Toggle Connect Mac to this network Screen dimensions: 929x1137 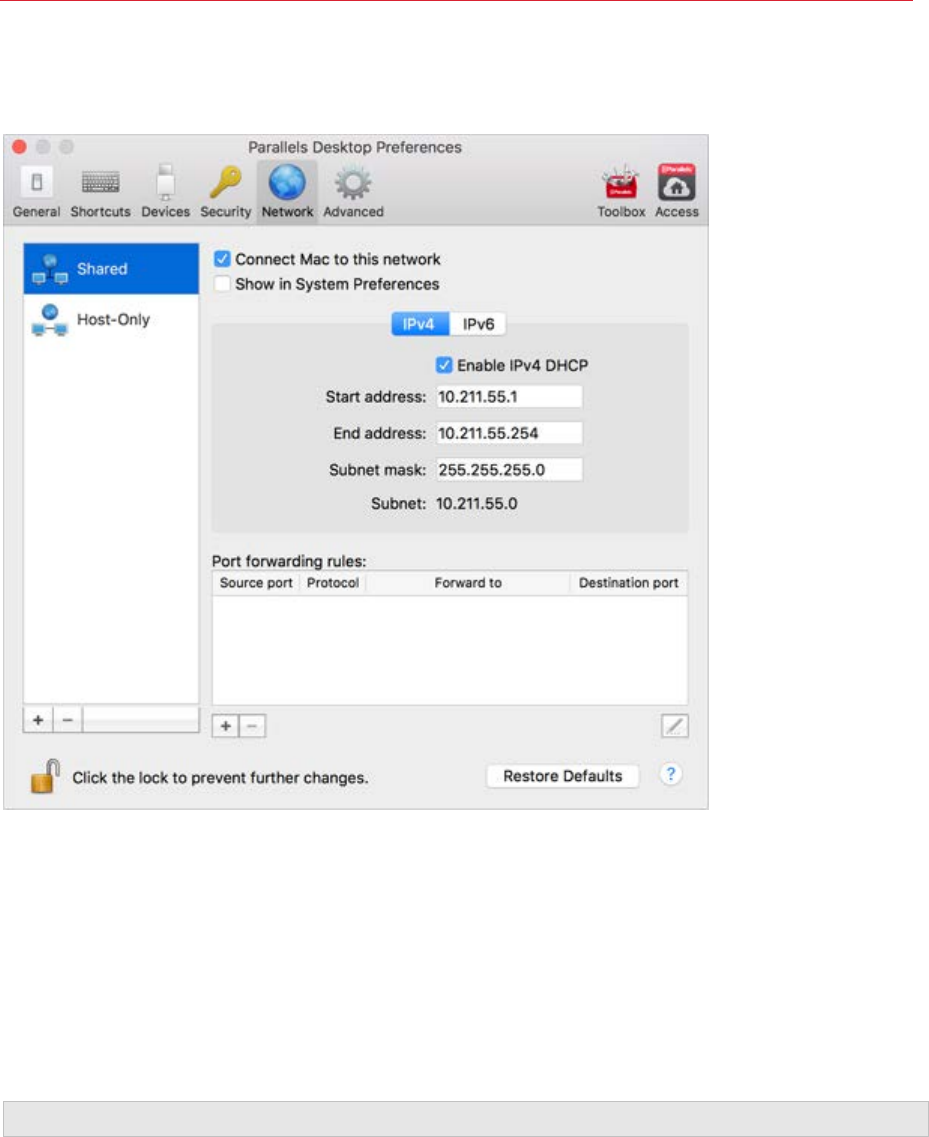(222, 259)
